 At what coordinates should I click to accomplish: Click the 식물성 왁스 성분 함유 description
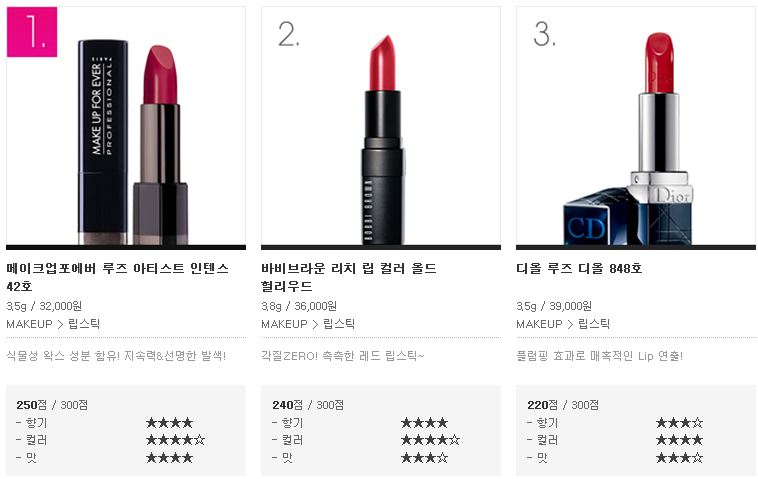pyautogui.click(x=116, y=356)
